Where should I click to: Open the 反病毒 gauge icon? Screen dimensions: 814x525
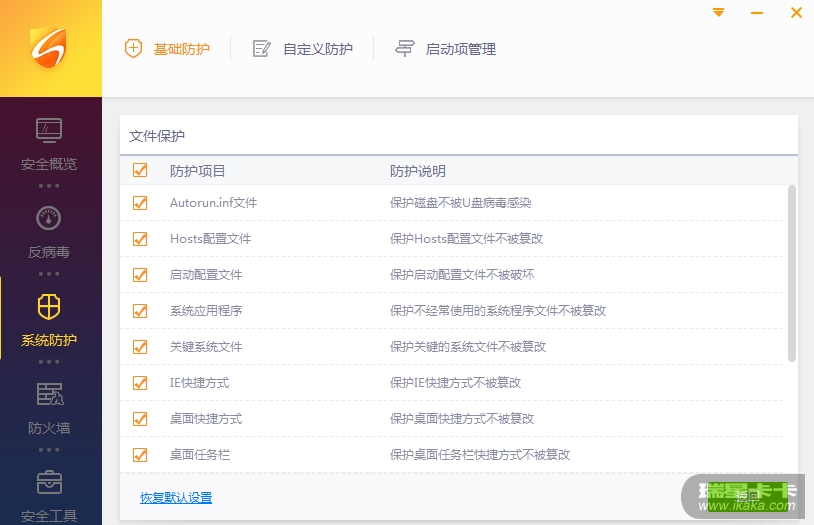click(49, 218)
